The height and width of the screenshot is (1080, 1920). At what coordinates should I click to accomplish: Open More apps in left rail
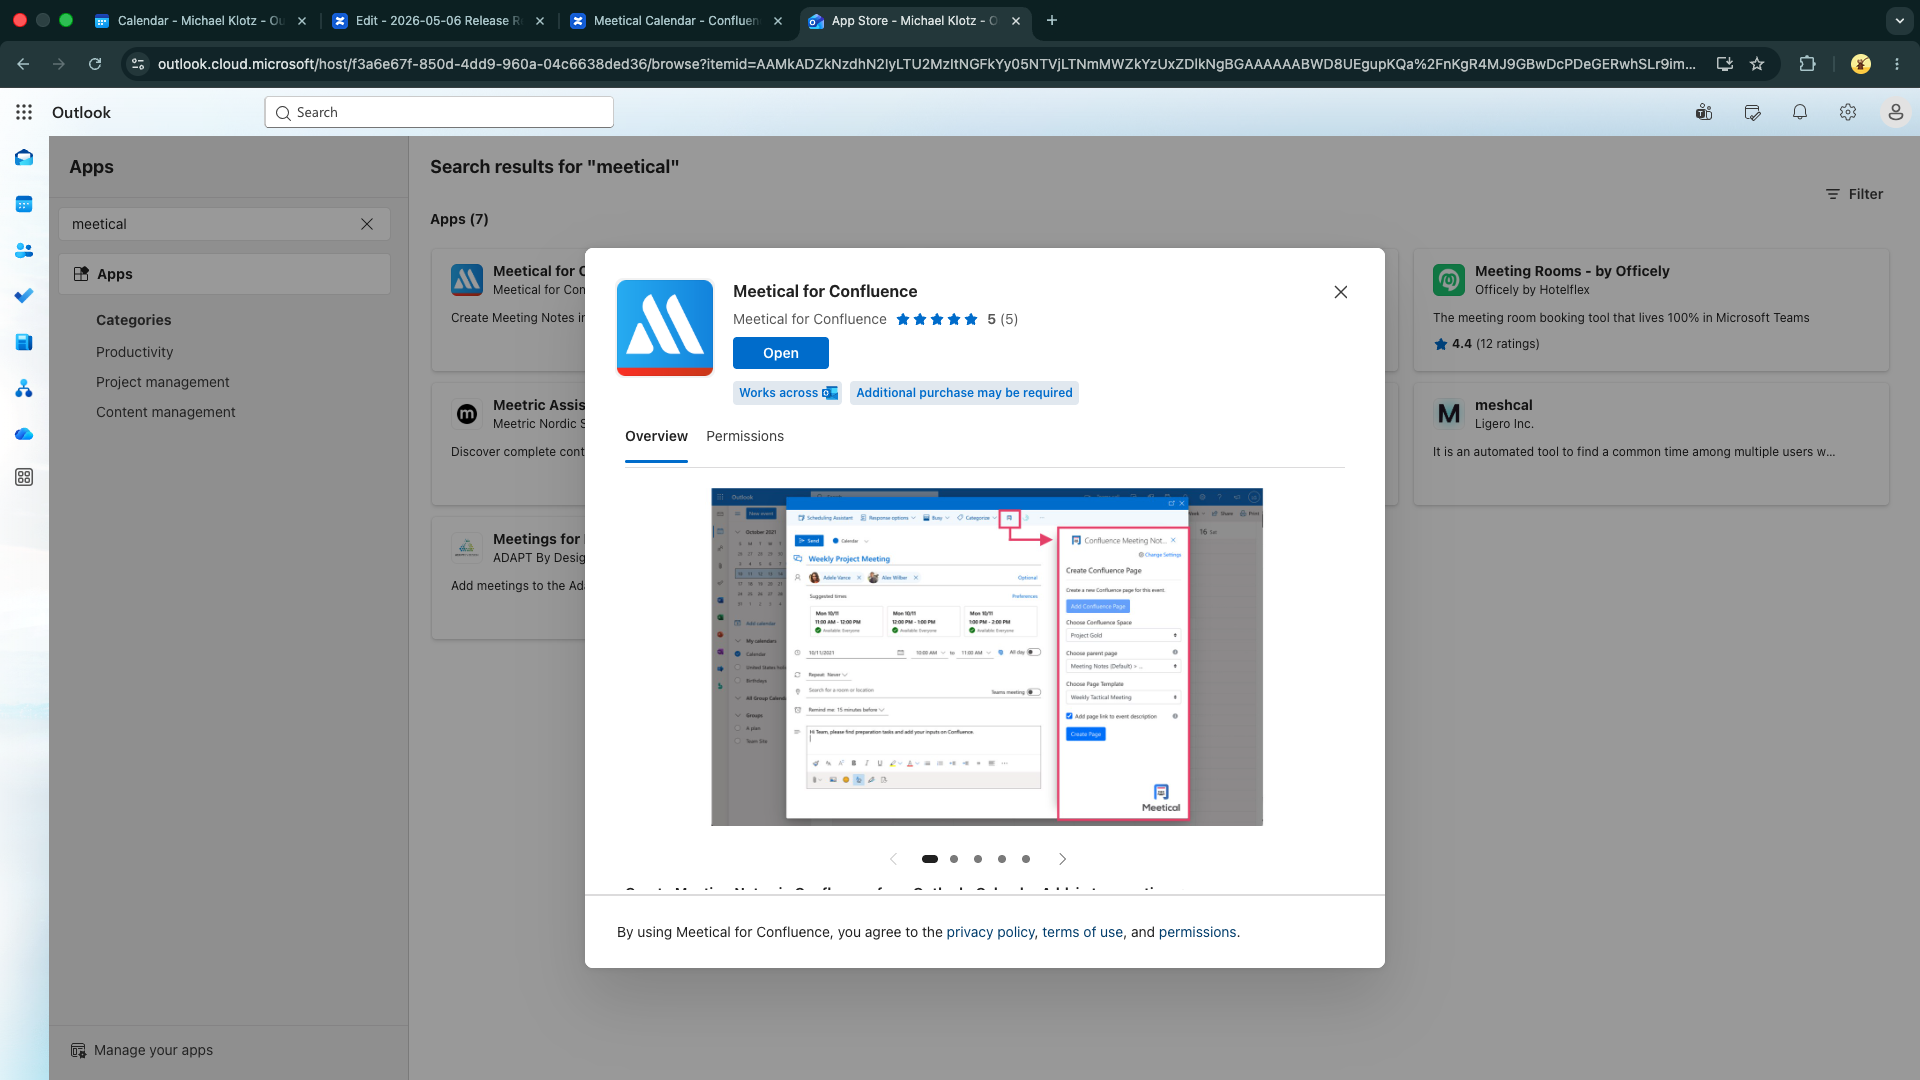[x=24, y=478]
